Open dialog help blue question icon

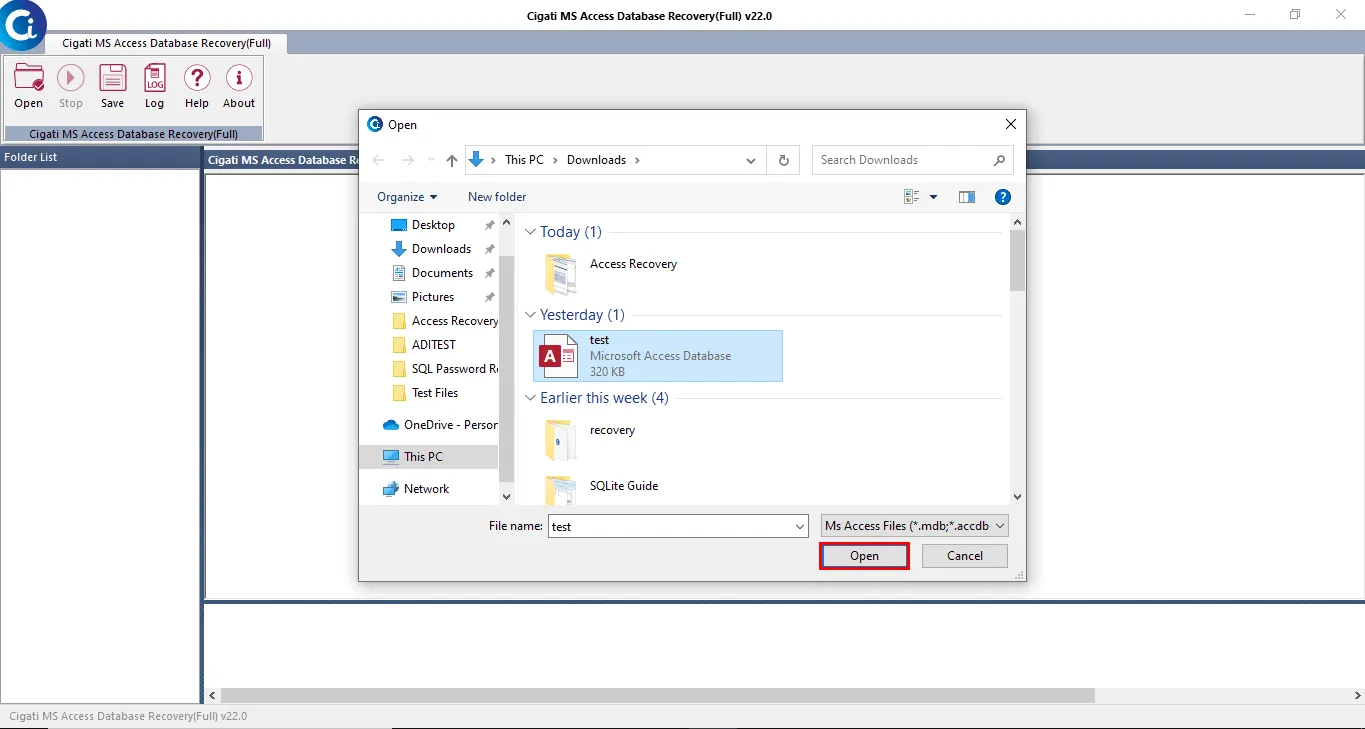click(x=1003, y=197)
